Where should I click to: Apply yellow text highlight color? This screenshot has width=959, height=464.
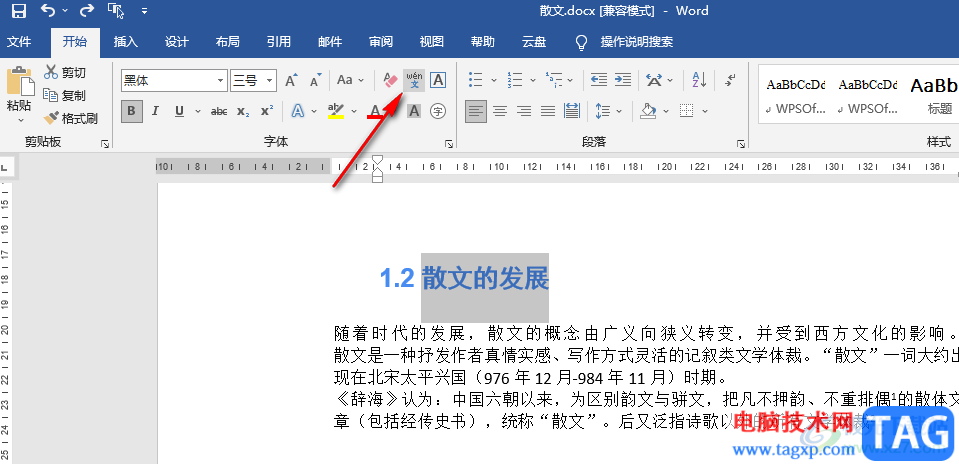pos(335,111)
